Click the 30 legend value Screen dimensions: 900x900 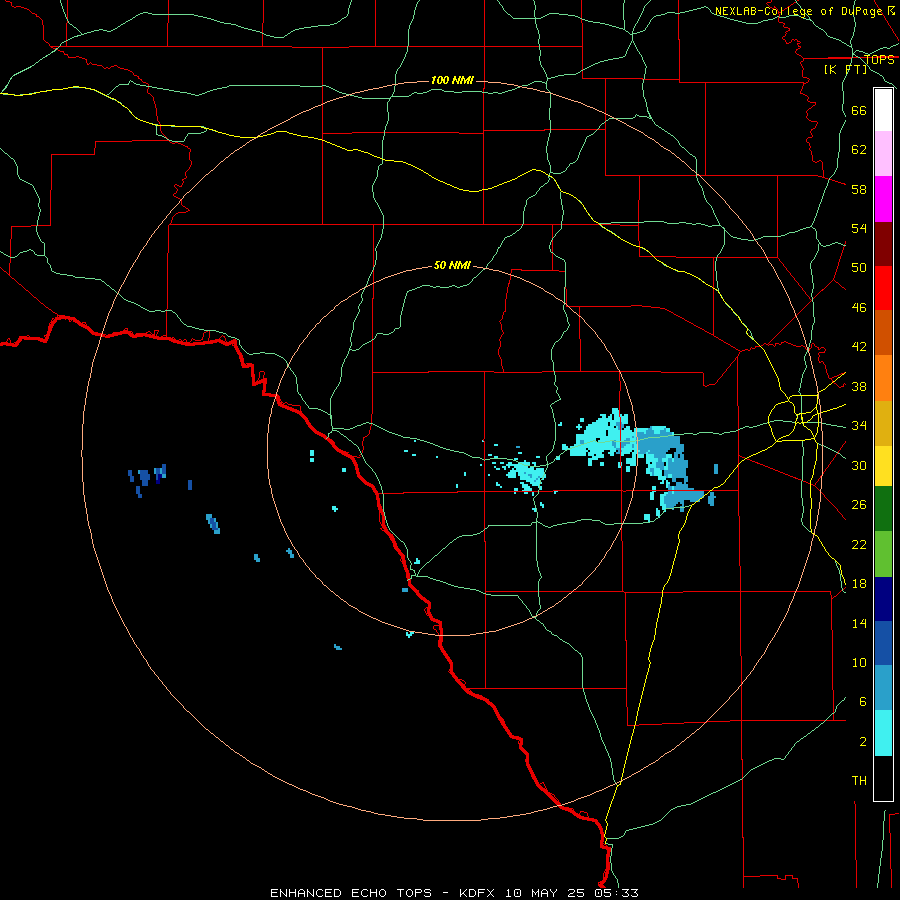[x=859, y=465]
